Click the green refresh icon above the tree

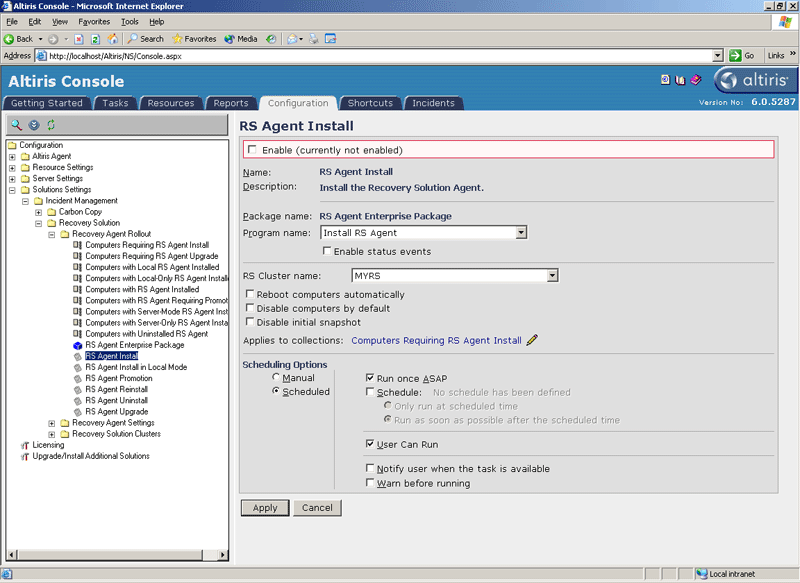51,125
